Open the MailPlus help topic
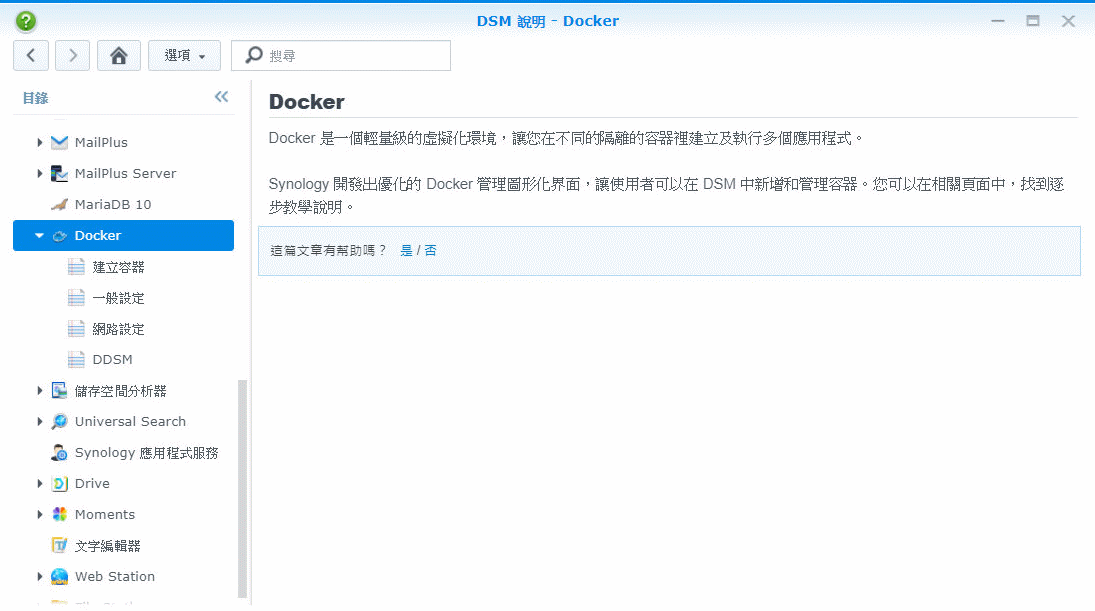The width and height of the screenshot is (1095, 611). coord(101,142)
